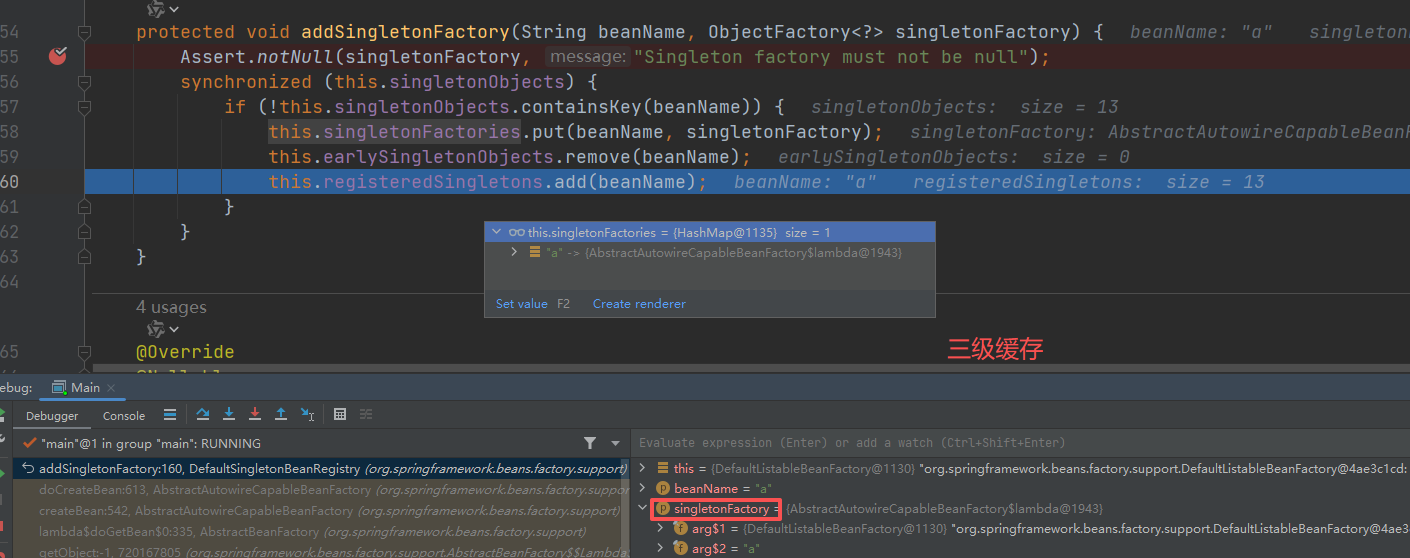Toggle the breakpoint on line 55
The width and height of the screenshot is (1410, 558).
click(57, 56)
